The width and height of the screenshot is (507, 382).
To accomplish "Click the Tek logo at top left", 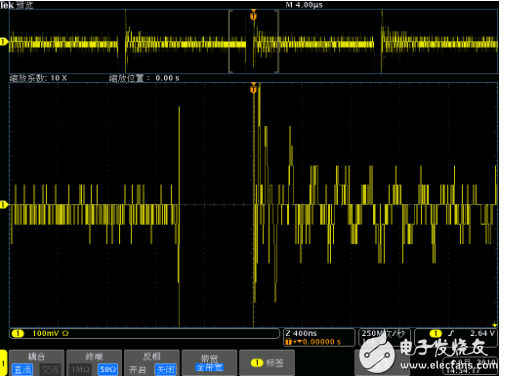I will click(x=7, y=5).
